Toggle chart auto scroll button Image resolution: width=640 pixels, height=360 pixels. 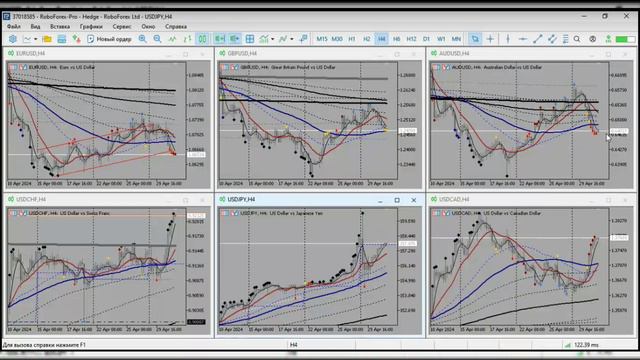point(235,39)
